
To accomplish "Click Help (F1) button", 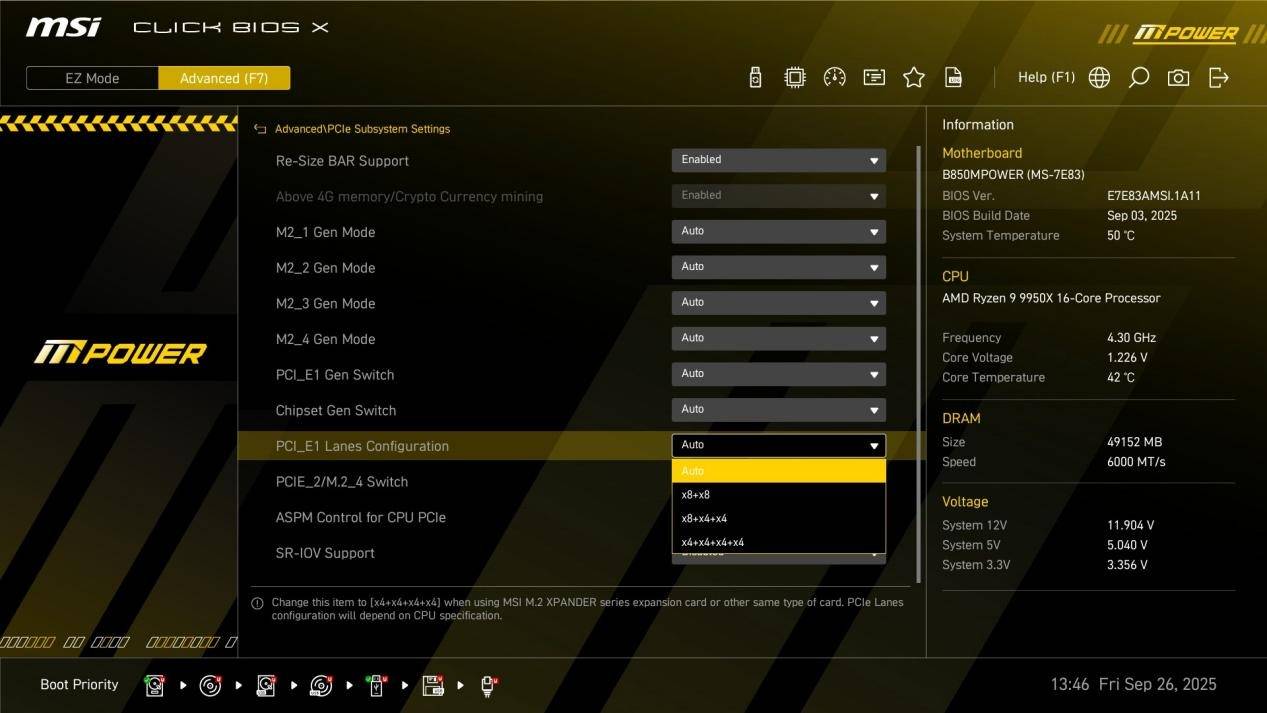I will click(x=1046, y=78).
